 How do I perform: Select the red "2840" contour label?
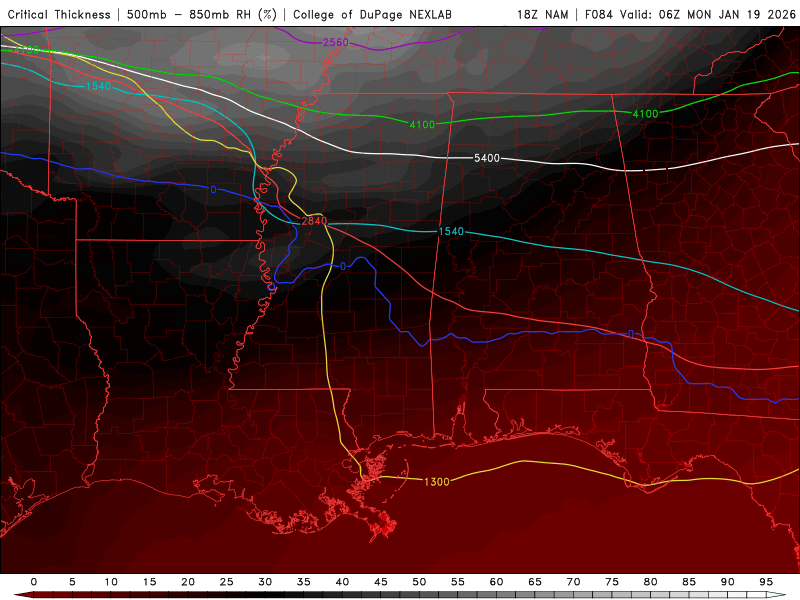pos(314,221)
